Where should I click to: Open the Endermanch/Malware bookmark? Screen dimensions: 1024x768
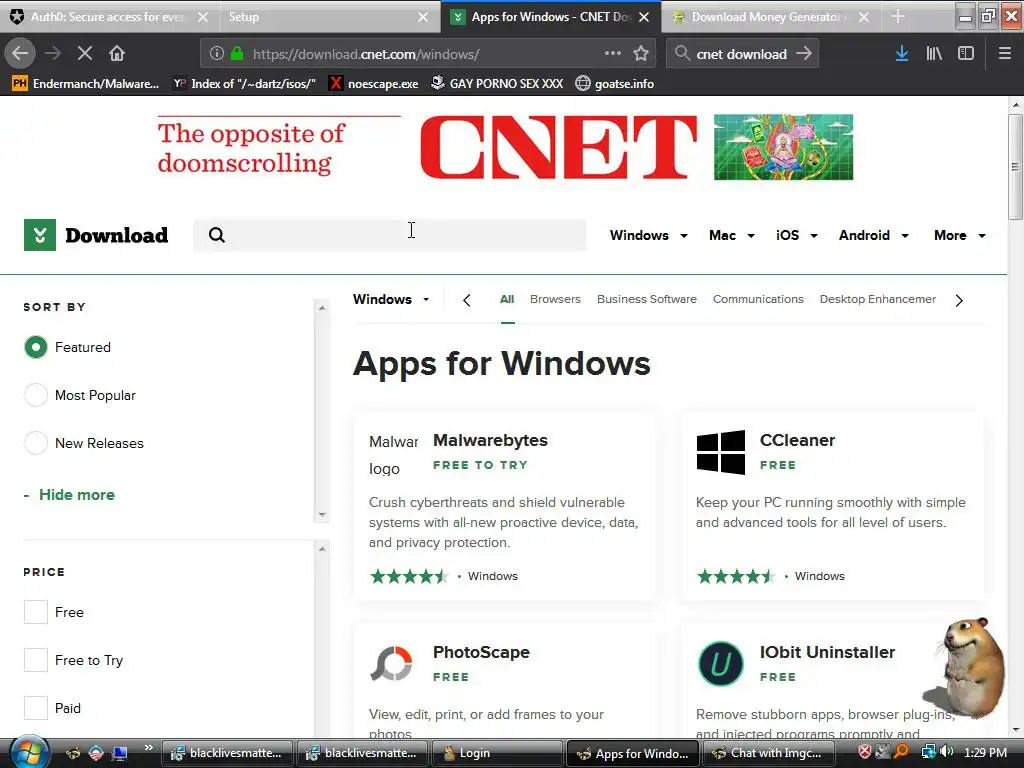coord(86,84)
